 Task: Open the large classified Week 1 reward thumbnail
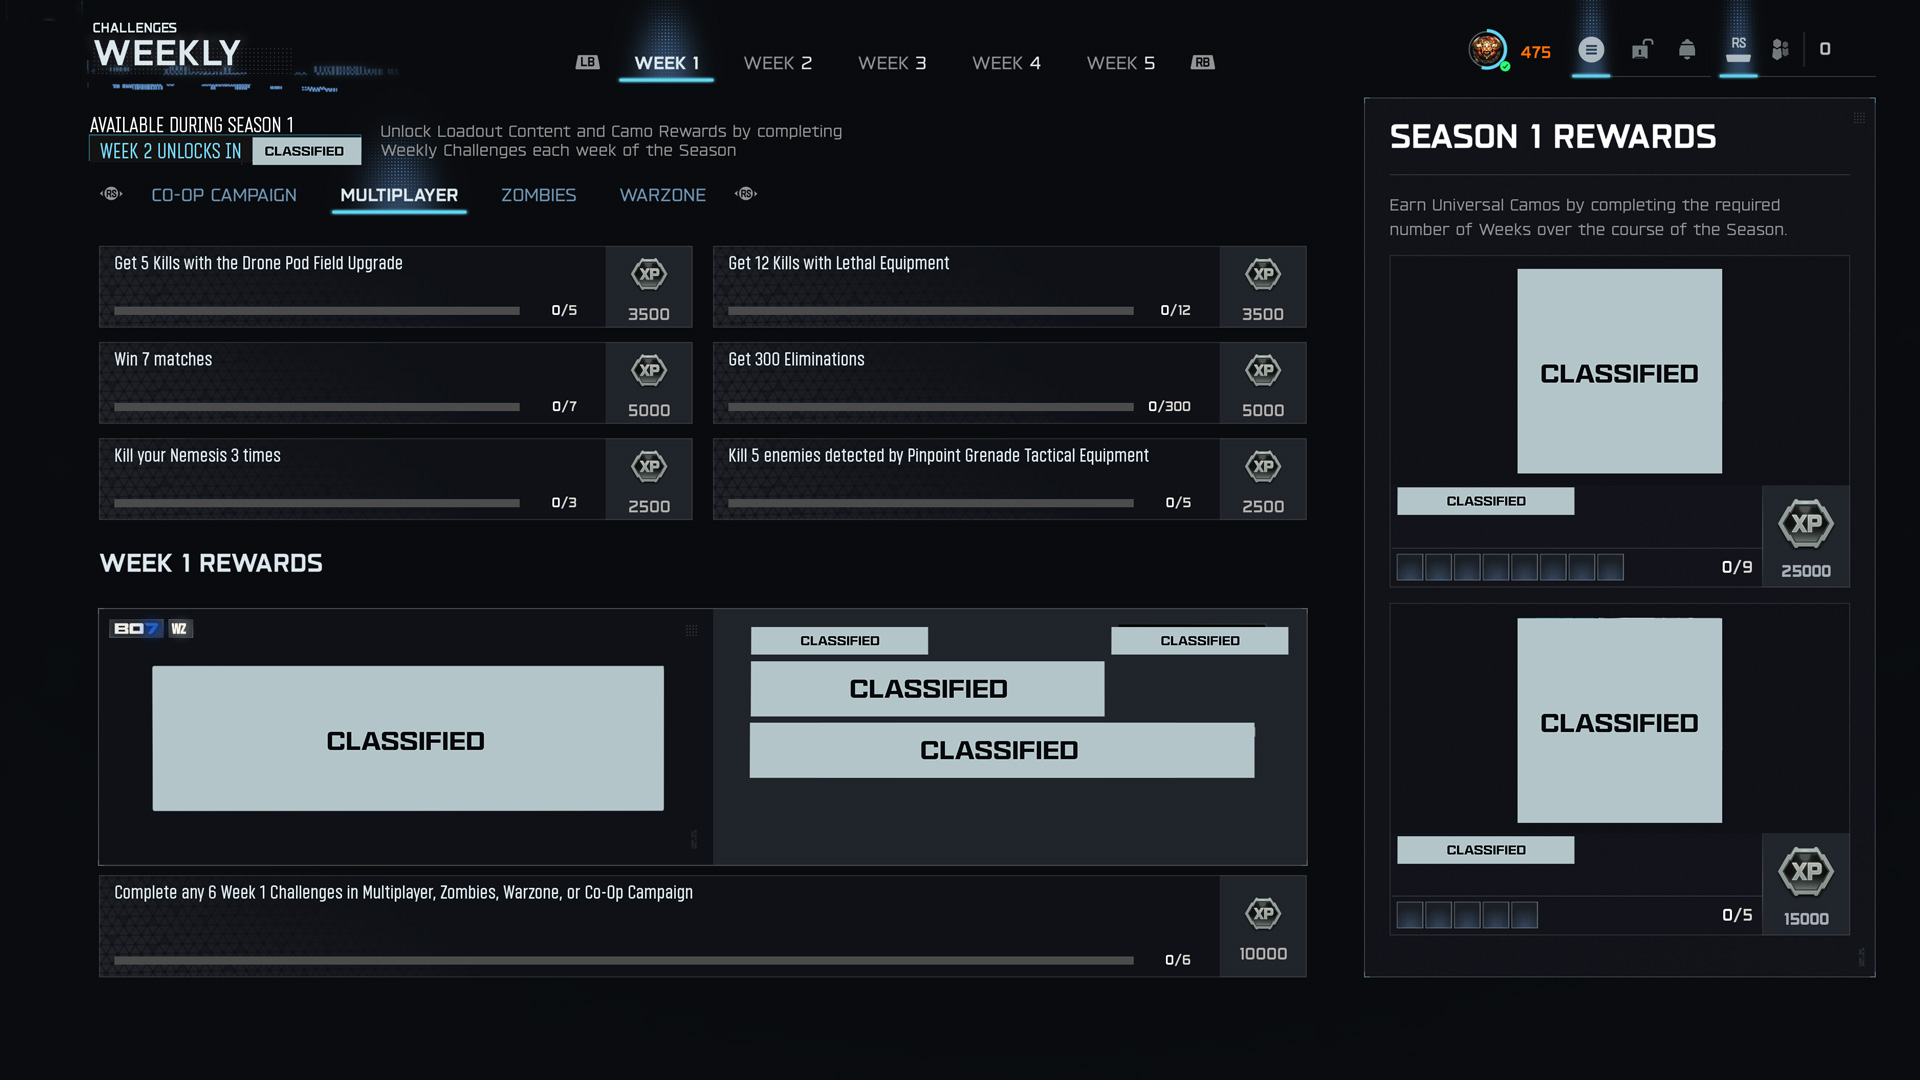pos(407,738)
